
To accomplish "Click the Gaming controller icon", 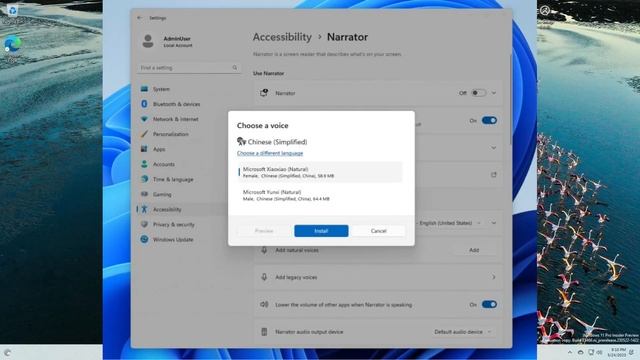I will (144, 194).
